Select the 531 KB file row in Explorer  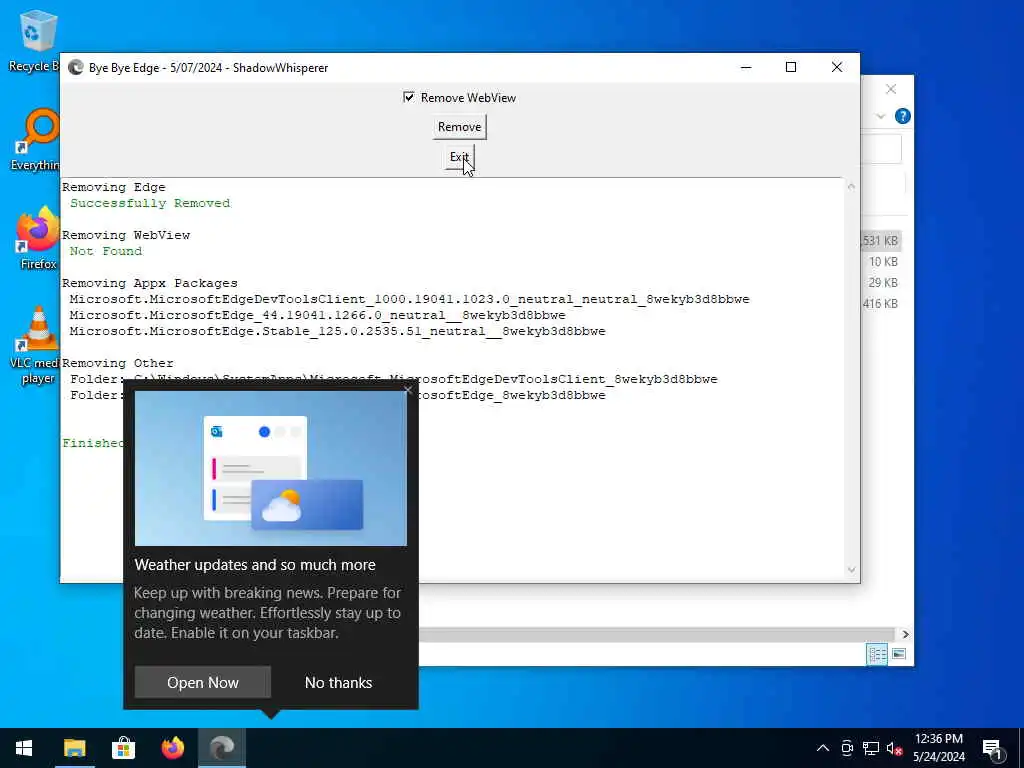(880, 241)
